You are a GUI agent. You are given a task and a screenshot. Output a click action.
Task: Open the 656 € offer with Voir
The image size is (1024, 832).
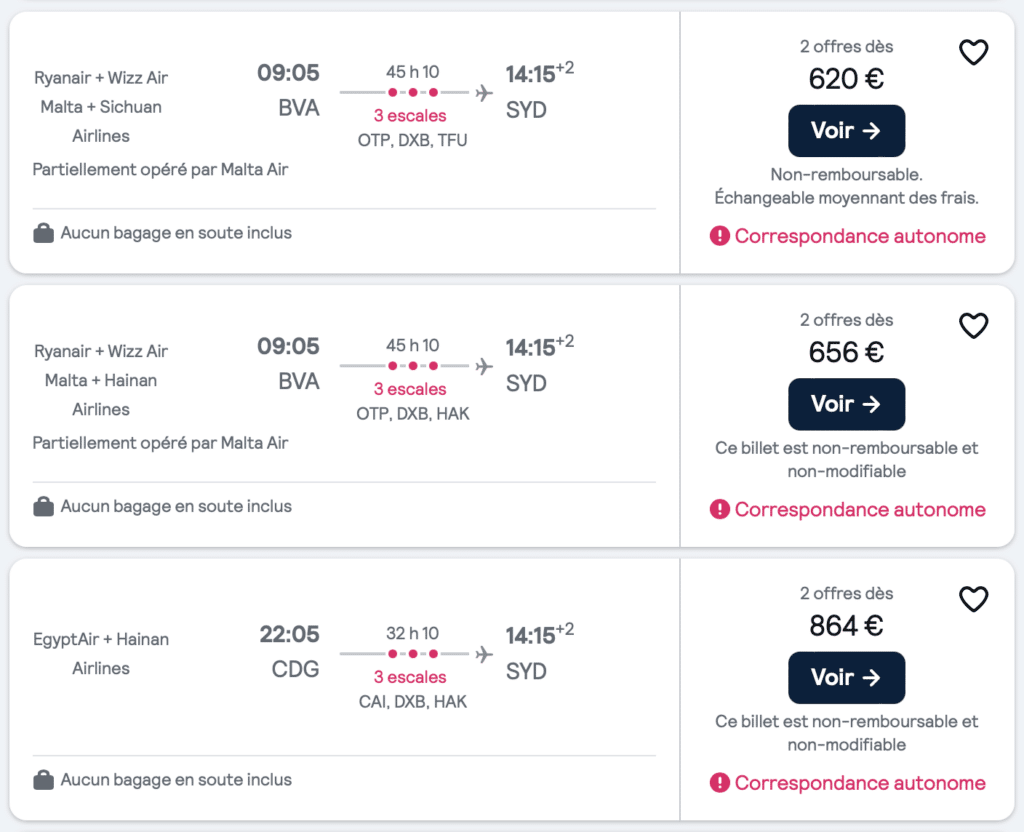pyautogui.click(x=846, y=404)
